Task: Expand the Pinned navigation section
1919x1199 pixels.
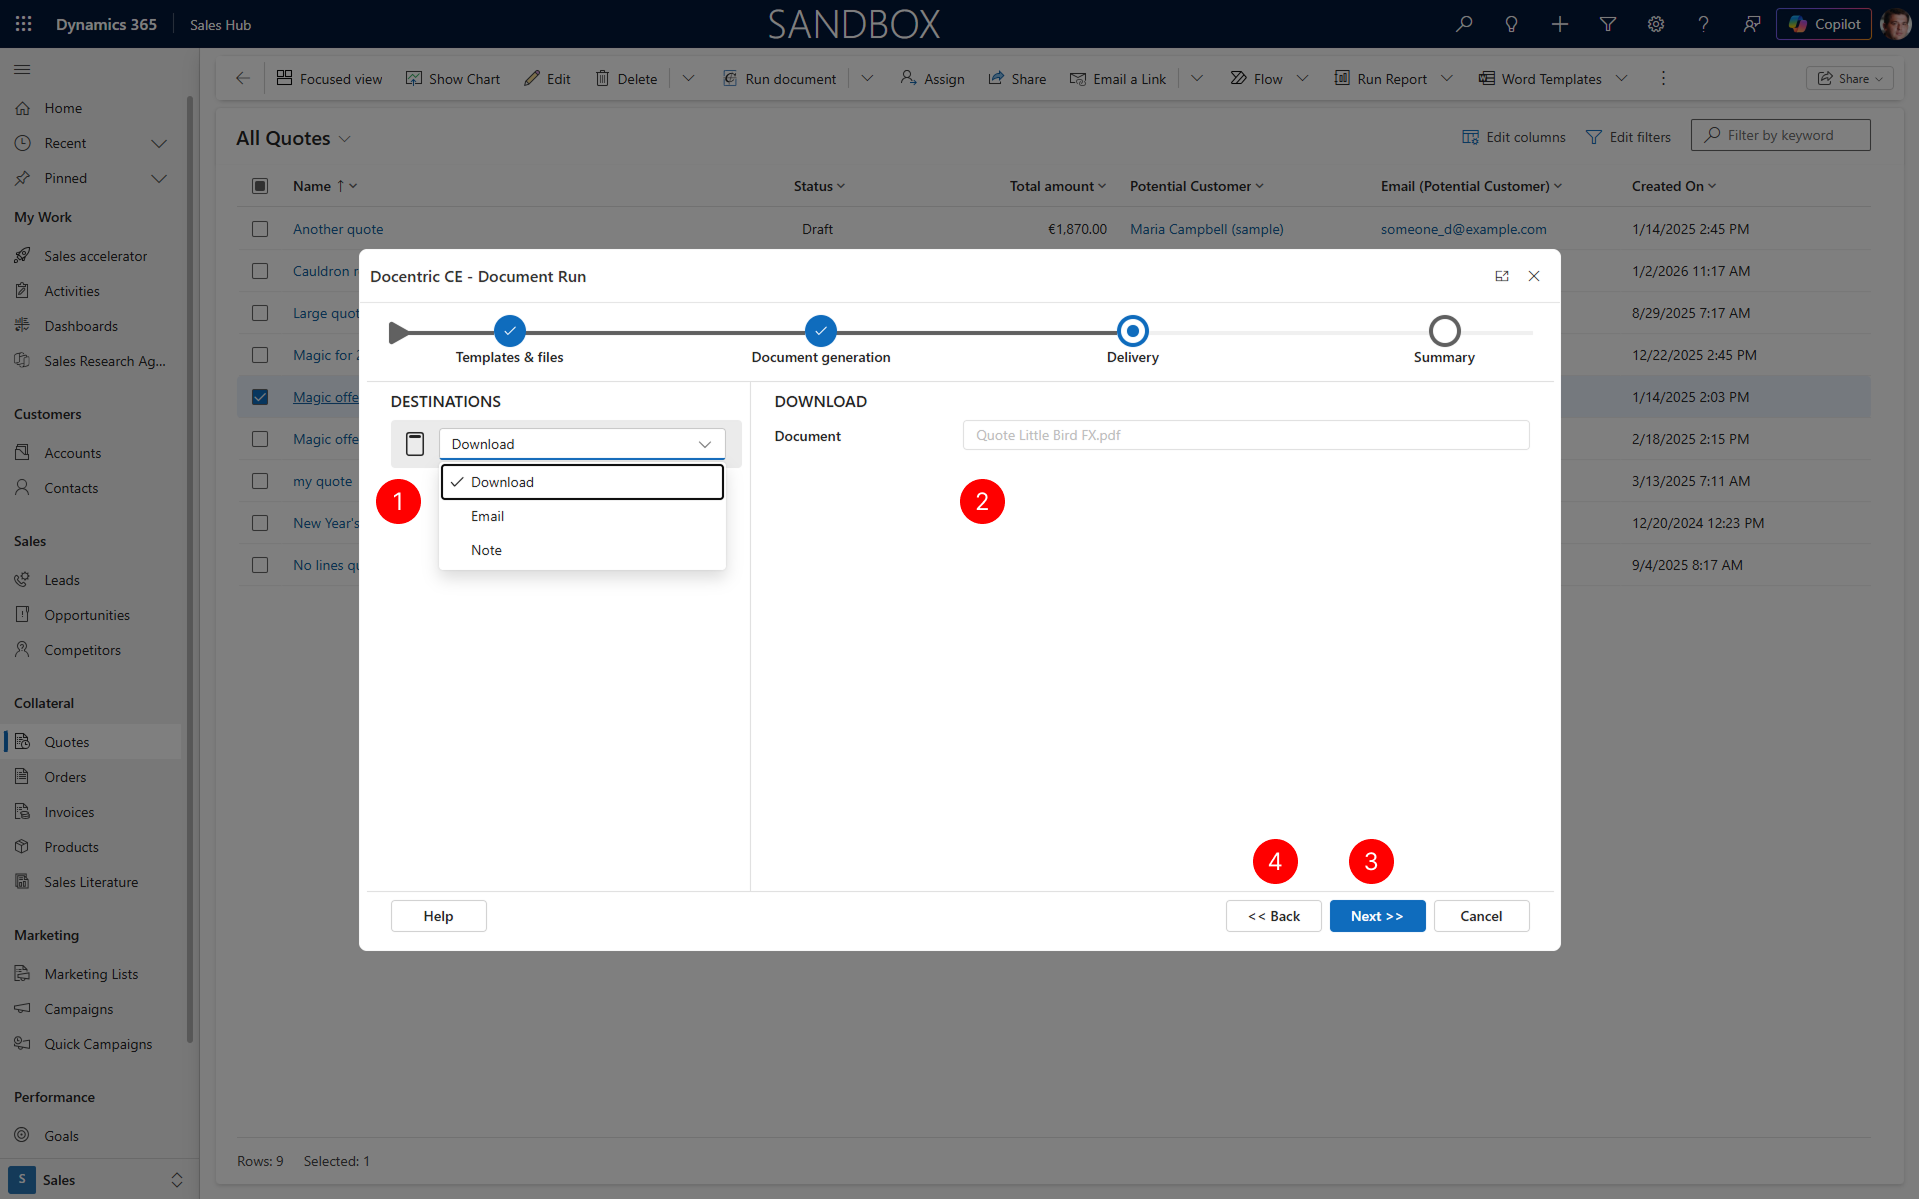Action: pos(158,179)
